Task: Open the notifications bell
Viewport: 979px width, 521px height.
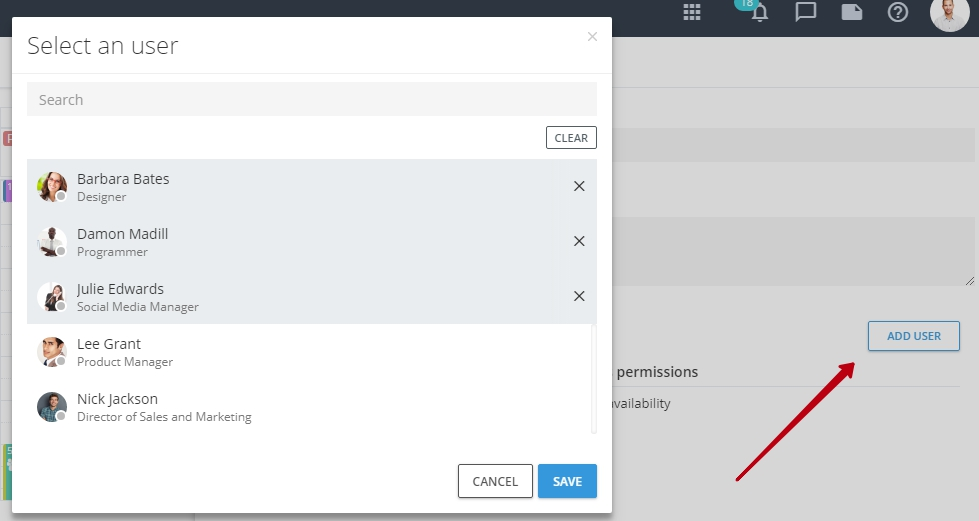Action: 759,12
